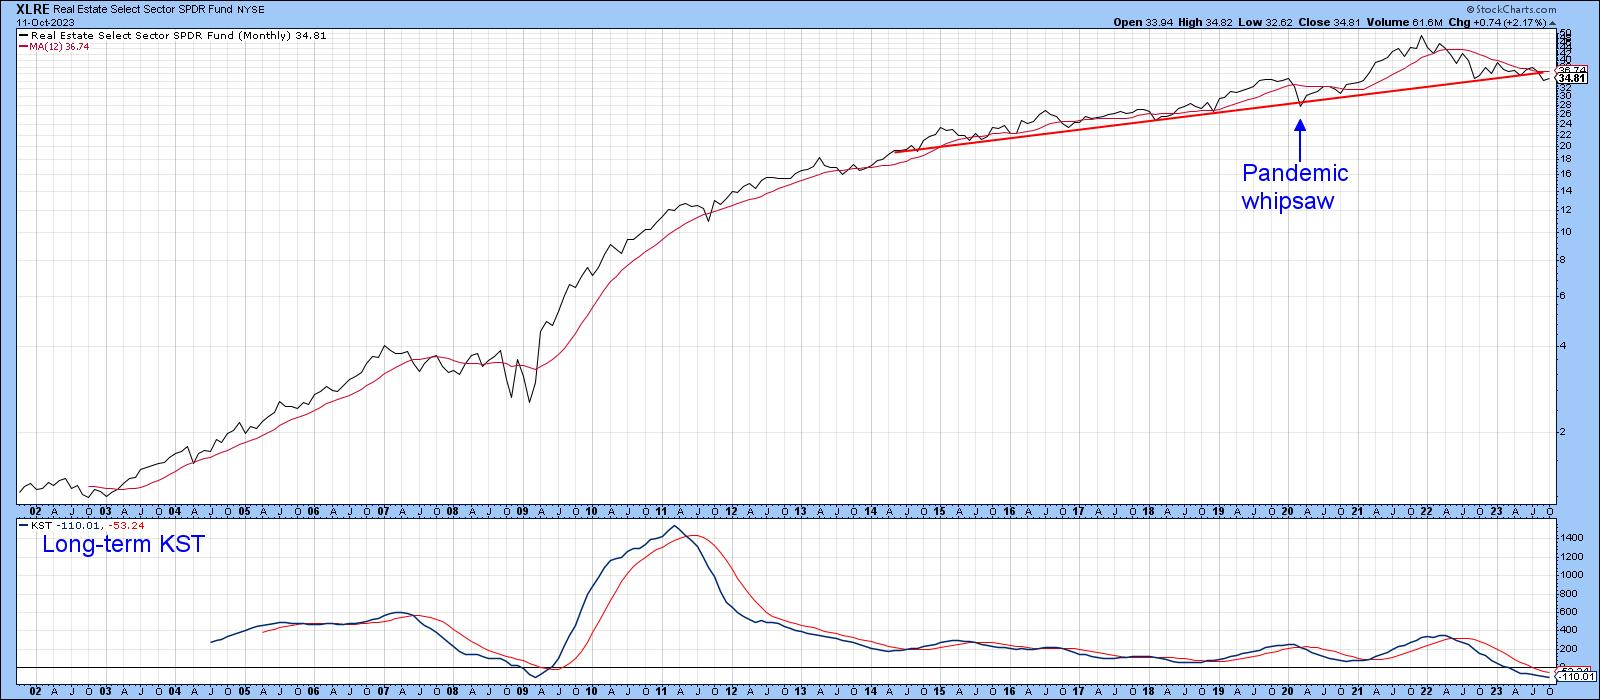Click the 1400 label on the KST axis
The width and height of the screenshot is (1600, 700).
click(x=1572, y=538)
